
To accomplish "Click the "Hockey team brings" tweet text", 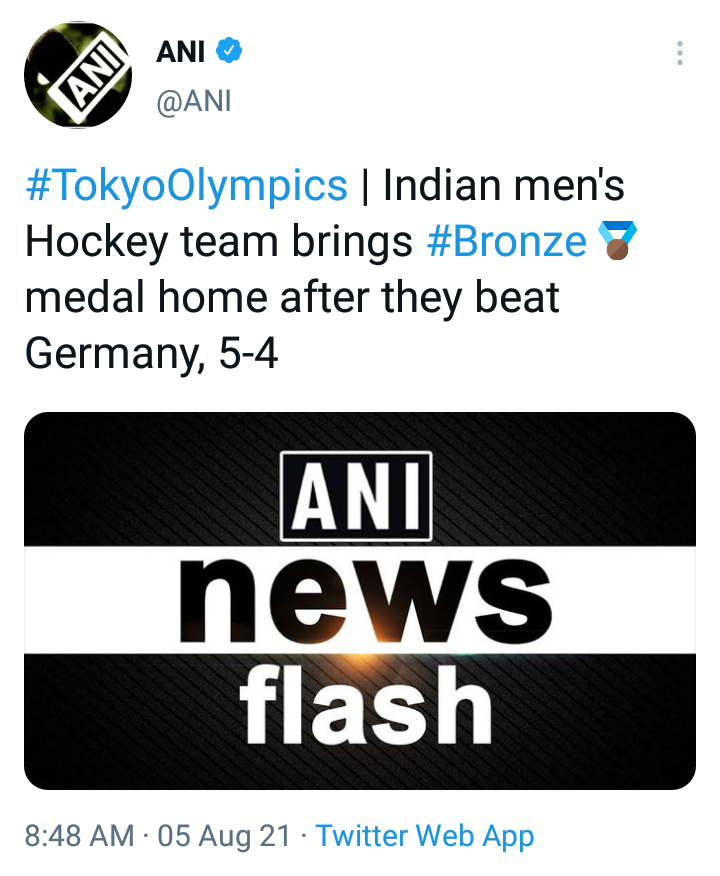I will click(x=219, y=242).
